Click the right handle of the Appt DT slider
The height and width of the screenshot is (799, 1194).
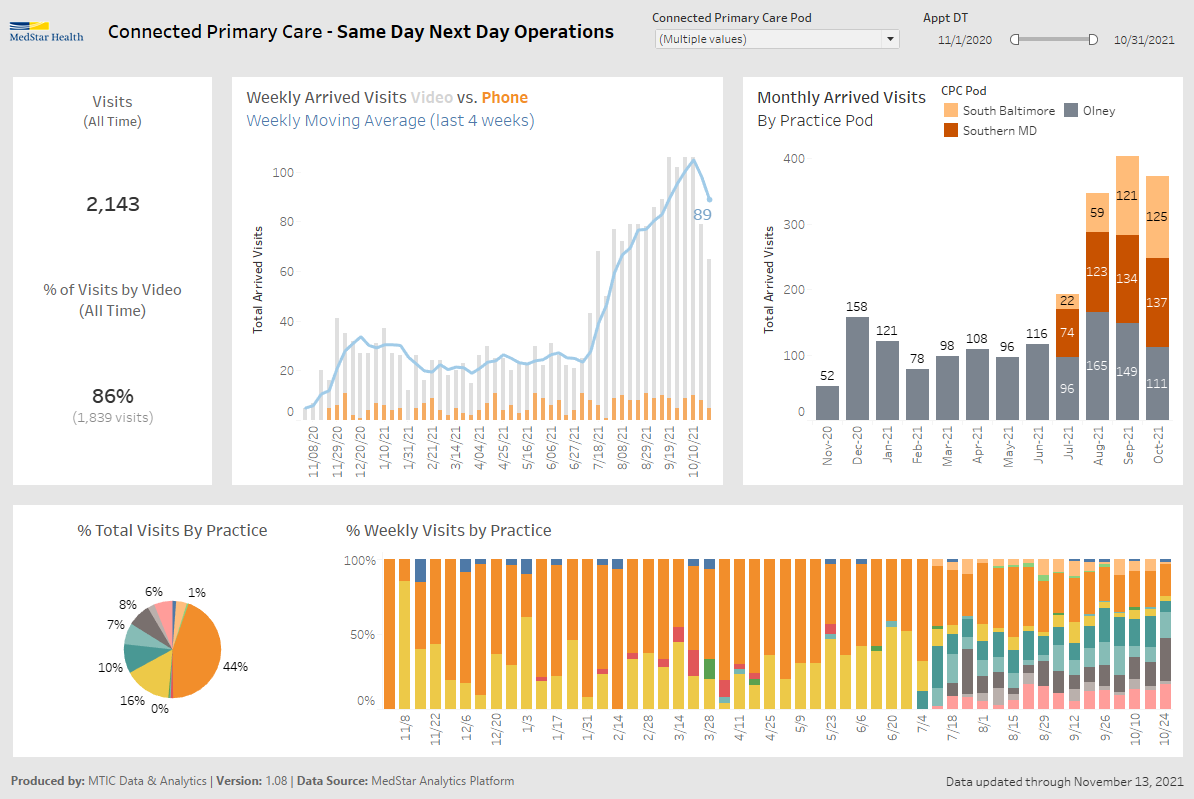click(1093, 40)
